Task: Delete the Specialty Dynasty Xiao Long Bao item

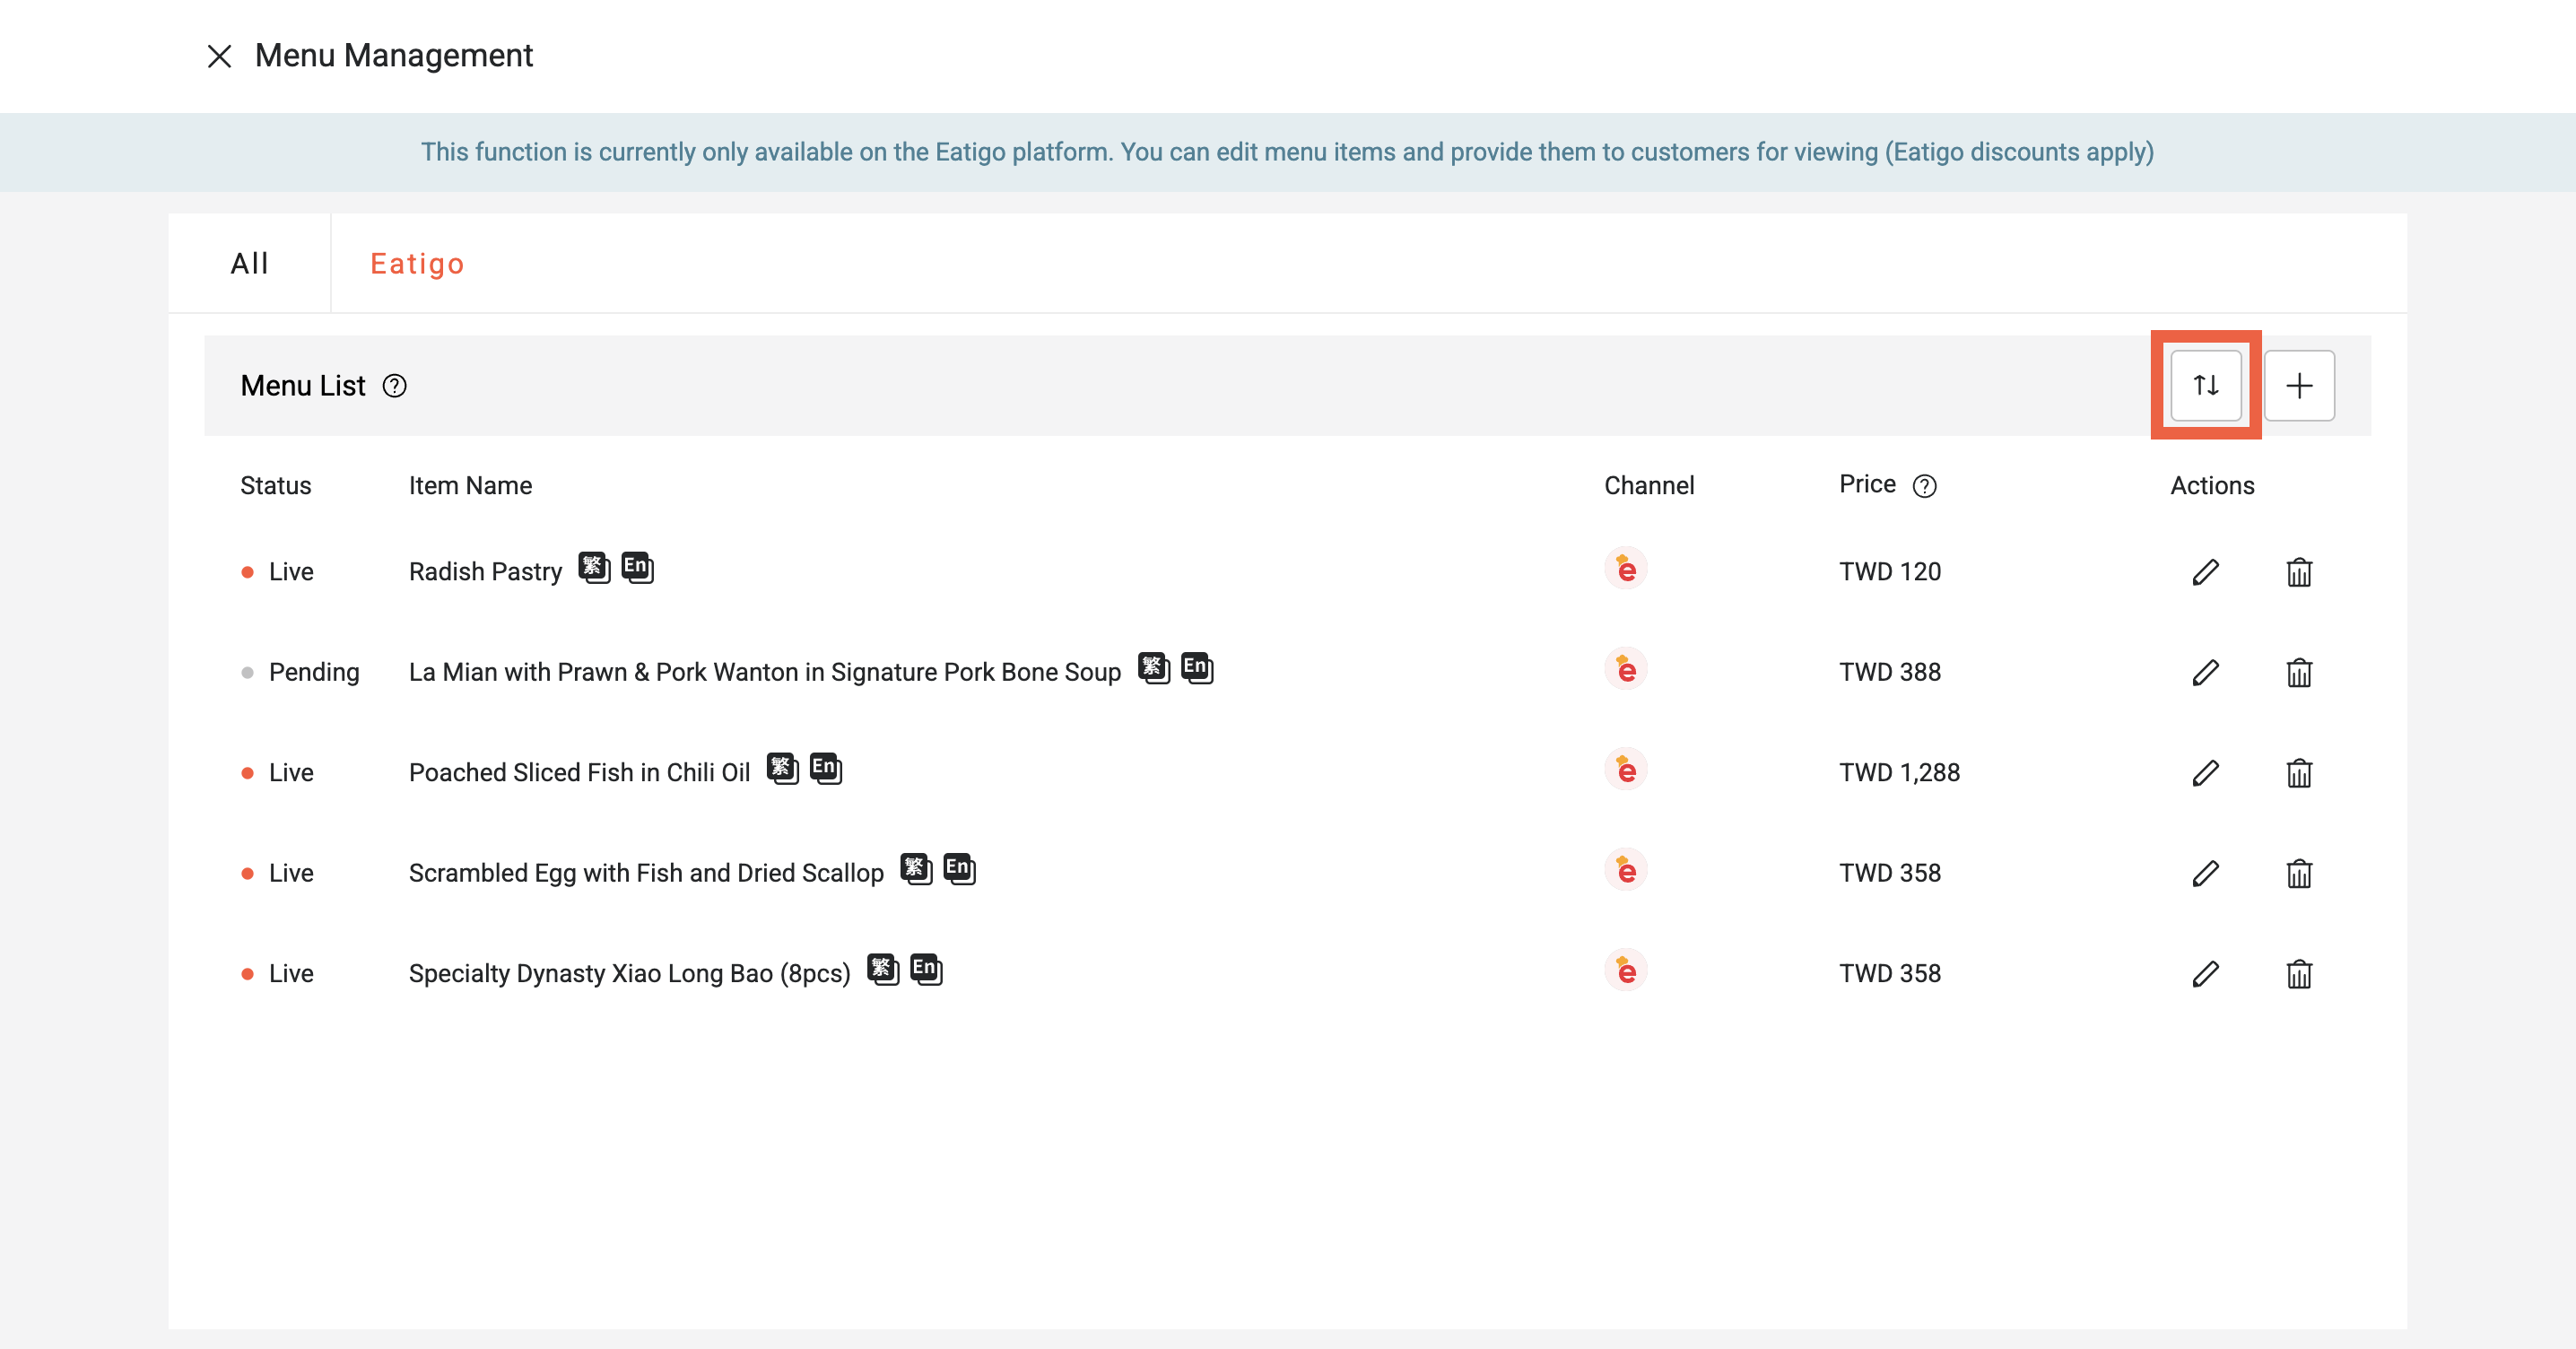Action: 2299,974
